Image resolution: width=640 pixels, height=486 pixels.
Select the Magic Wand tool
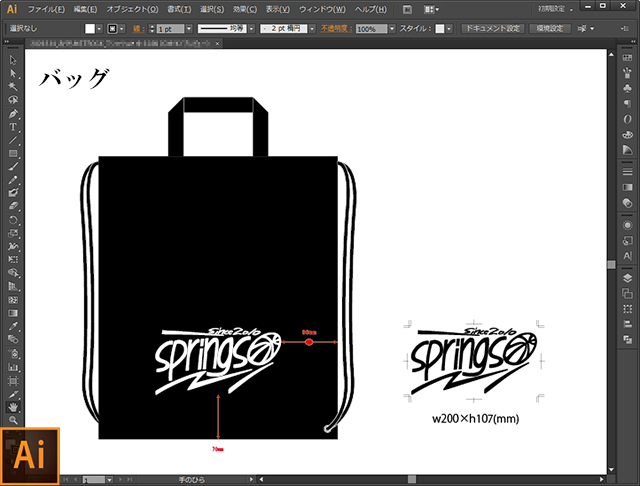(x=13, y=87)
